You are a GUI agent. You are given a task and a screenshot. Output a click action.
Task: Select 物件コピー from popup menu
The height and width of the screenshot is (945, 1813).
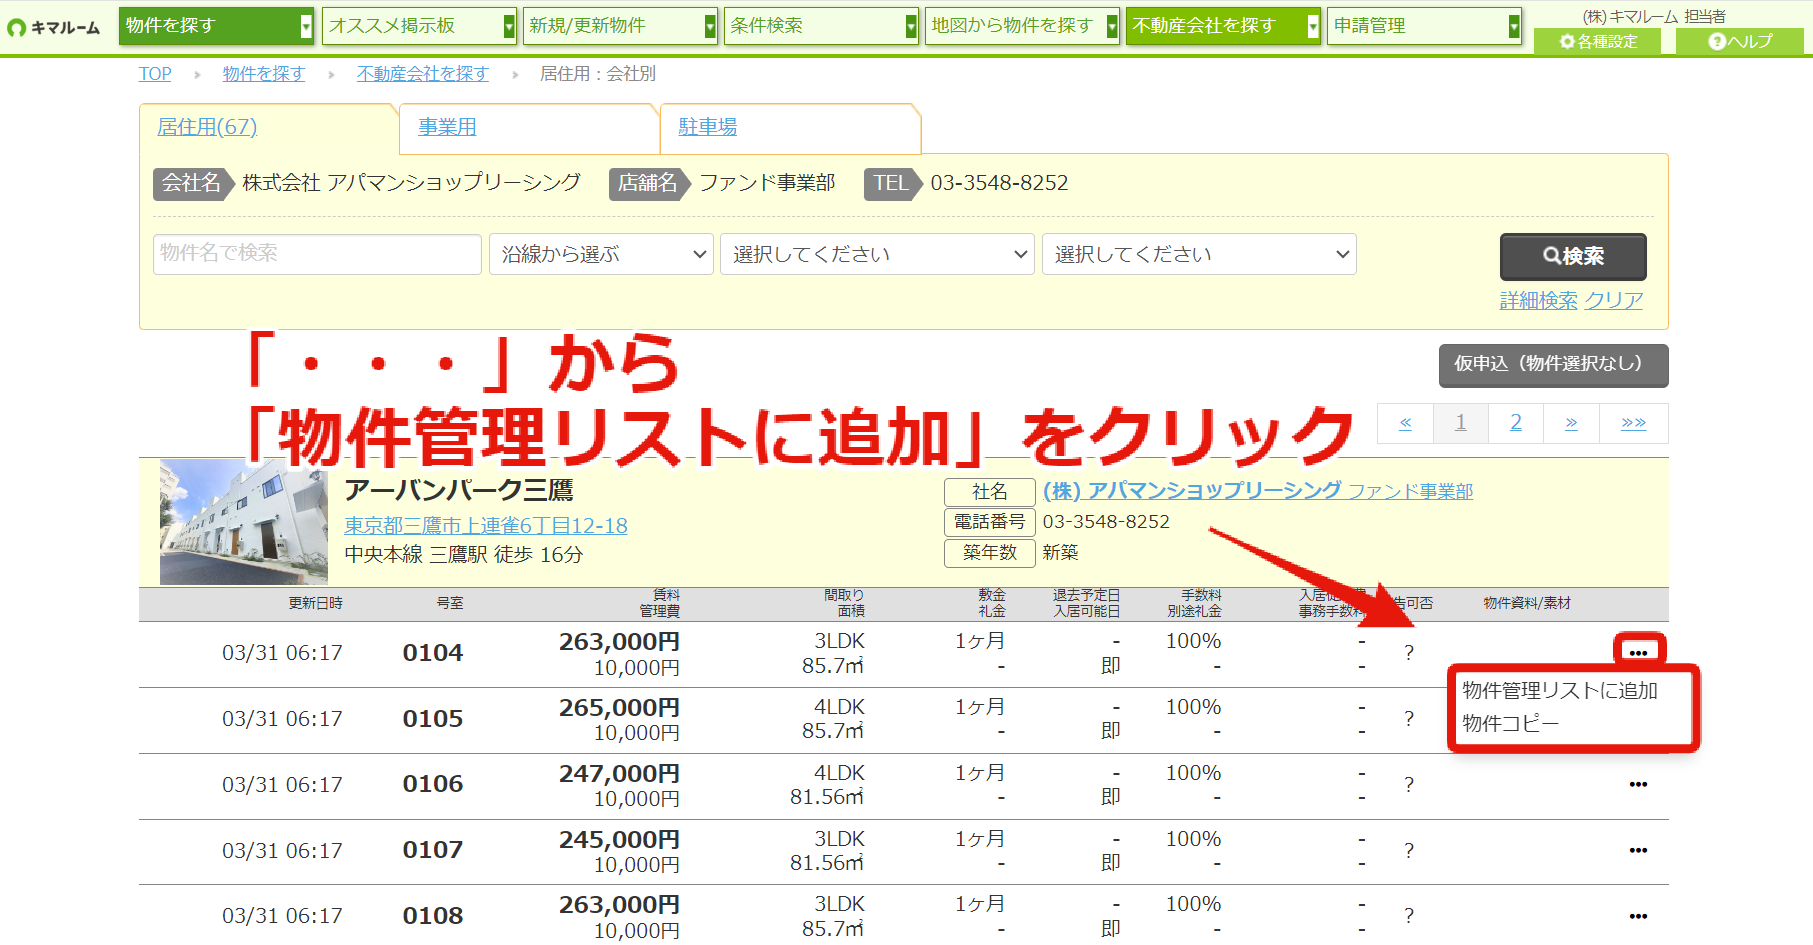1510,723
